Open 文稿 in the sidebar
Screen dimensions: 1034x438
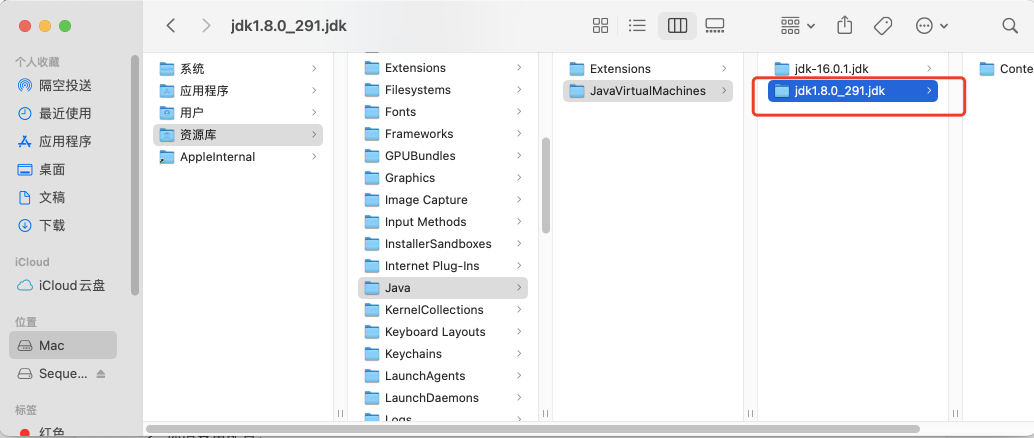[65, 197]
